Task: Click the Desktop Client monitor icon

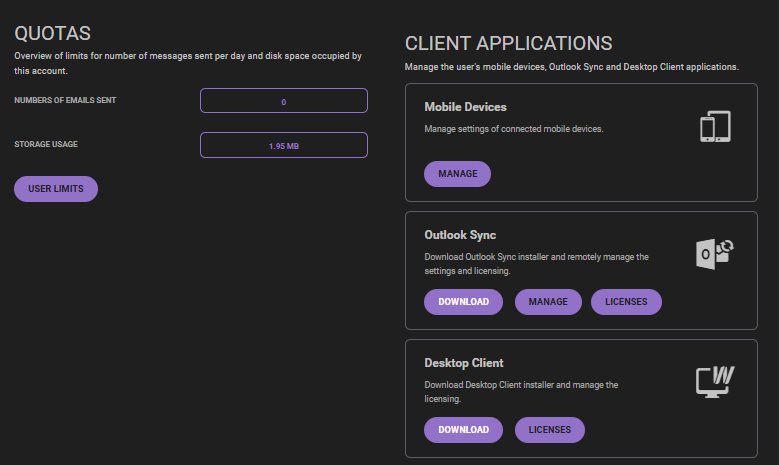Action: click(x=715, y=382)
